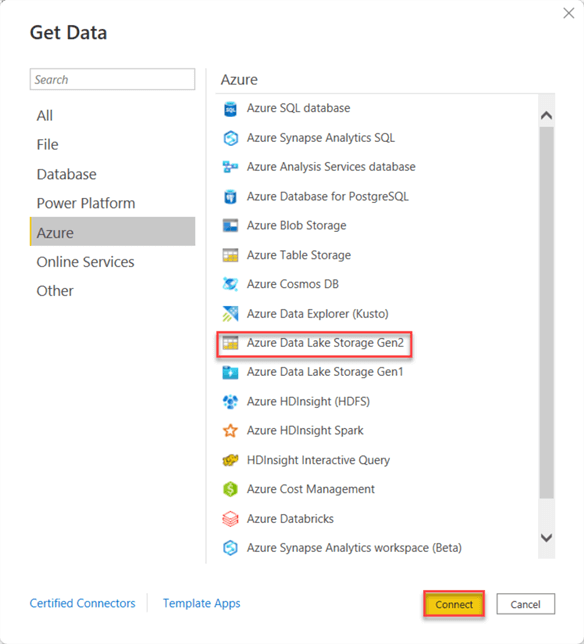Click the Azure Data Explorer (Kusto) icon

(x=230, y=314)
